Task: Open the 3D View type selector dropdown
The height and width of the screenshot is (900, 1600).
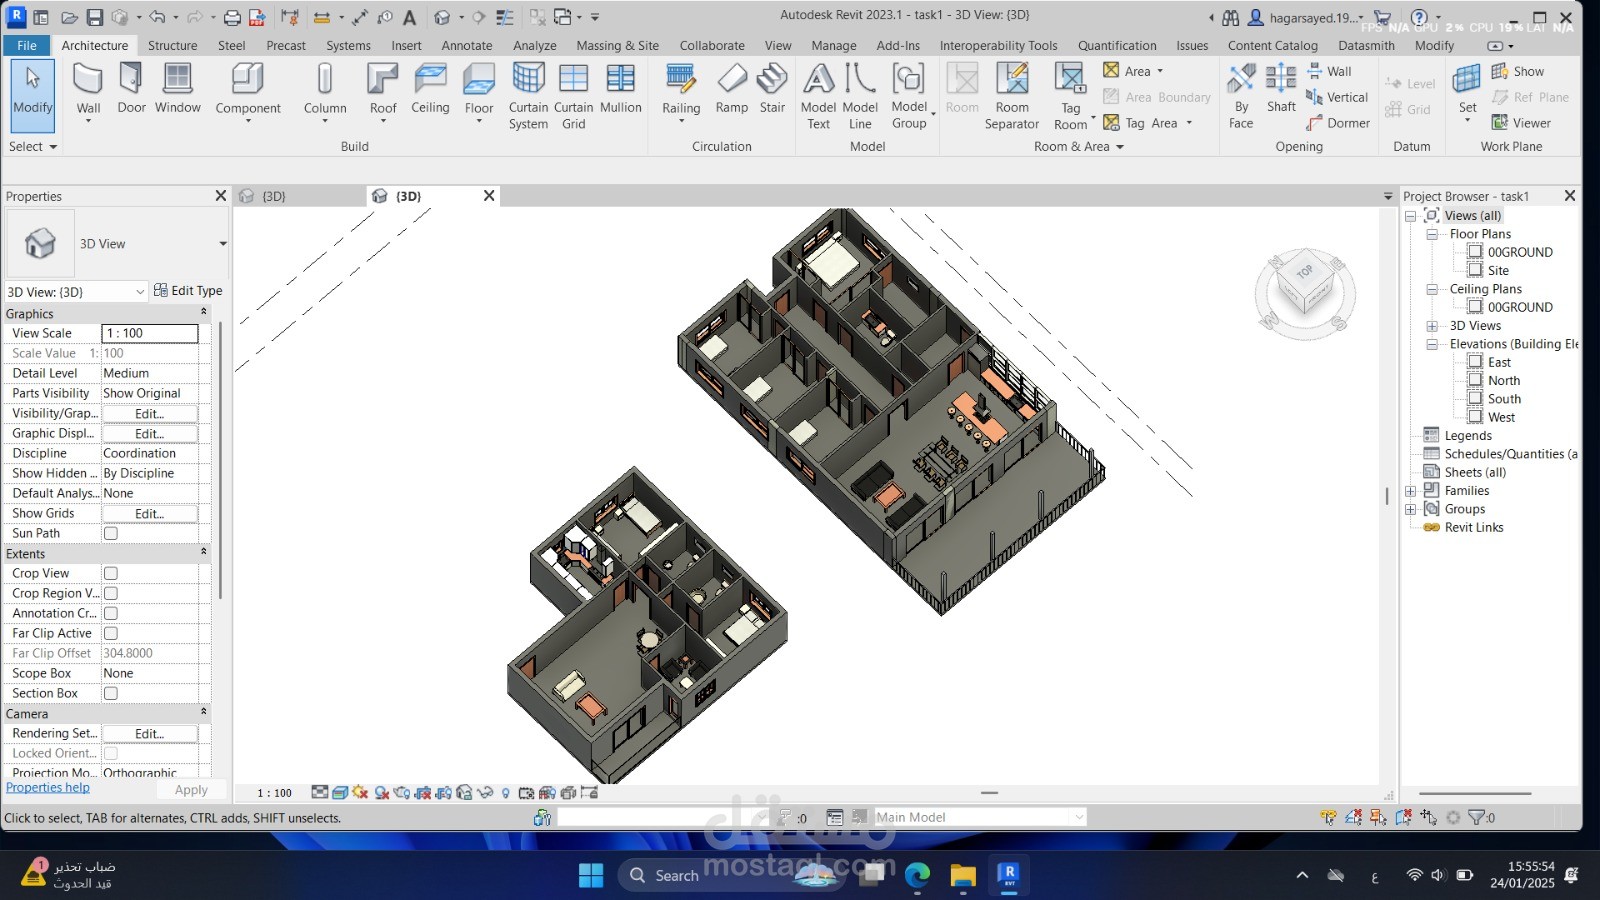Action: point(222,243)
